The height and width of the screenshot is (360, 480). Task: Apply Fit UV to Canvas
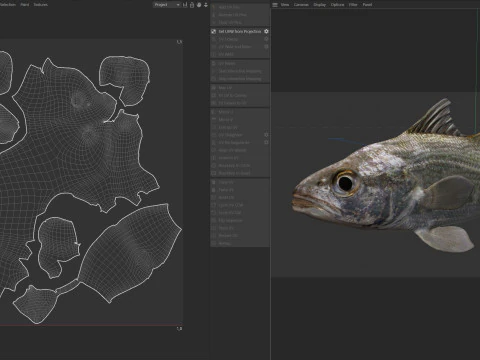click(240, 95)
